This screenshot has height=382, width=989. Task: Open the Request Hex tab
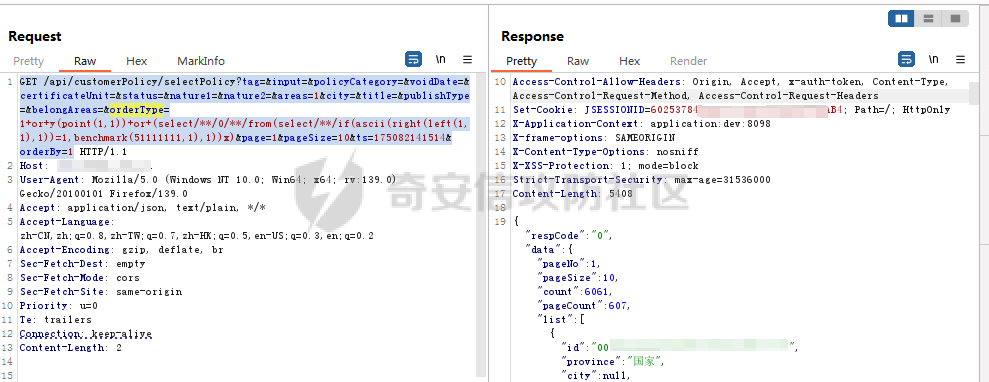[136, 61]
